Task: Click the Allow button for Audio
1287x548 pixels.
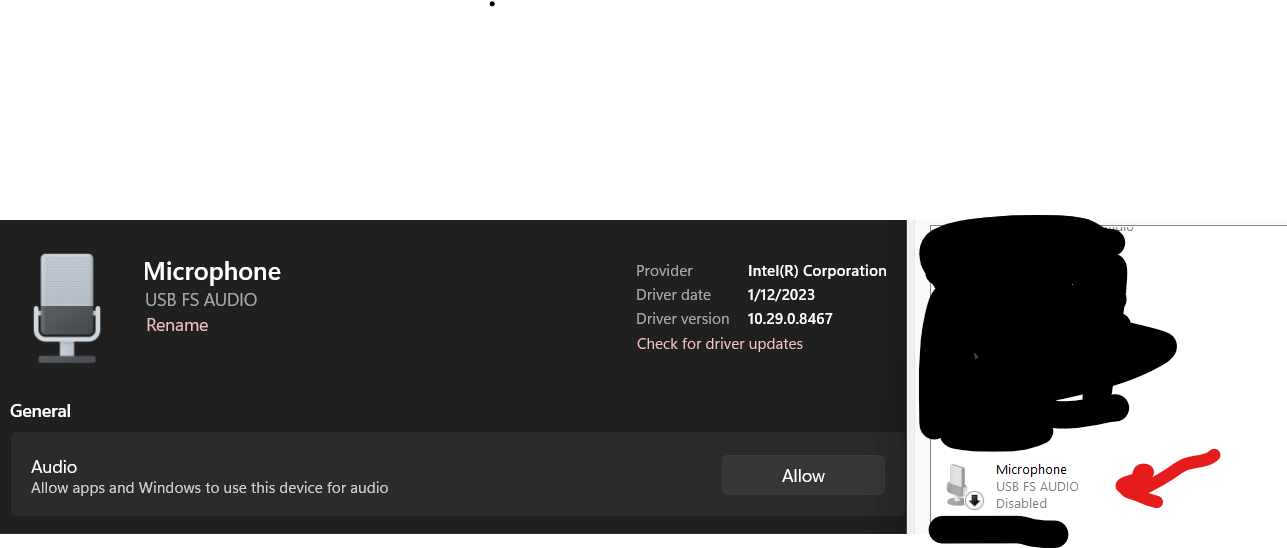Action: click(803, 475)
